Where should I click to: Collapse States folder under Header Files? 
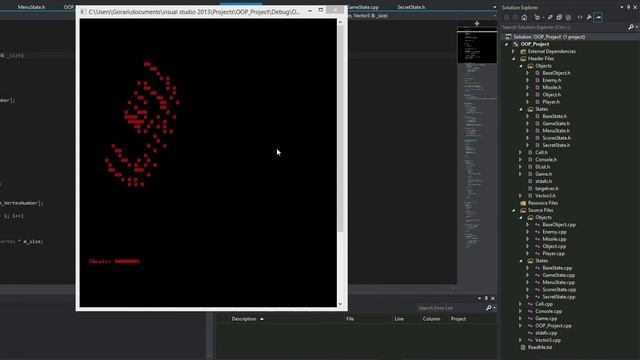(x=521, y=109)
